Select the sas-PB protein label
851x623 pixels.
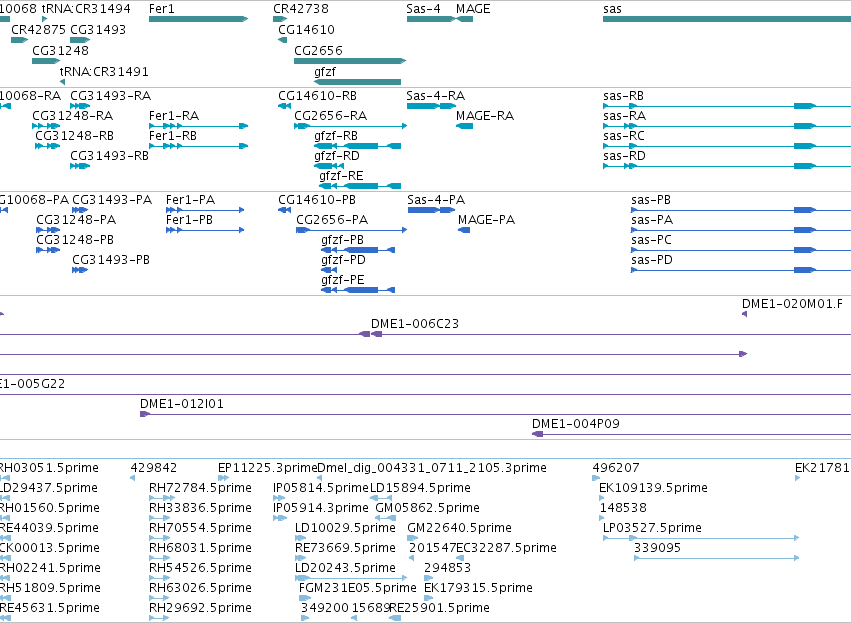[x=651, y=200]
